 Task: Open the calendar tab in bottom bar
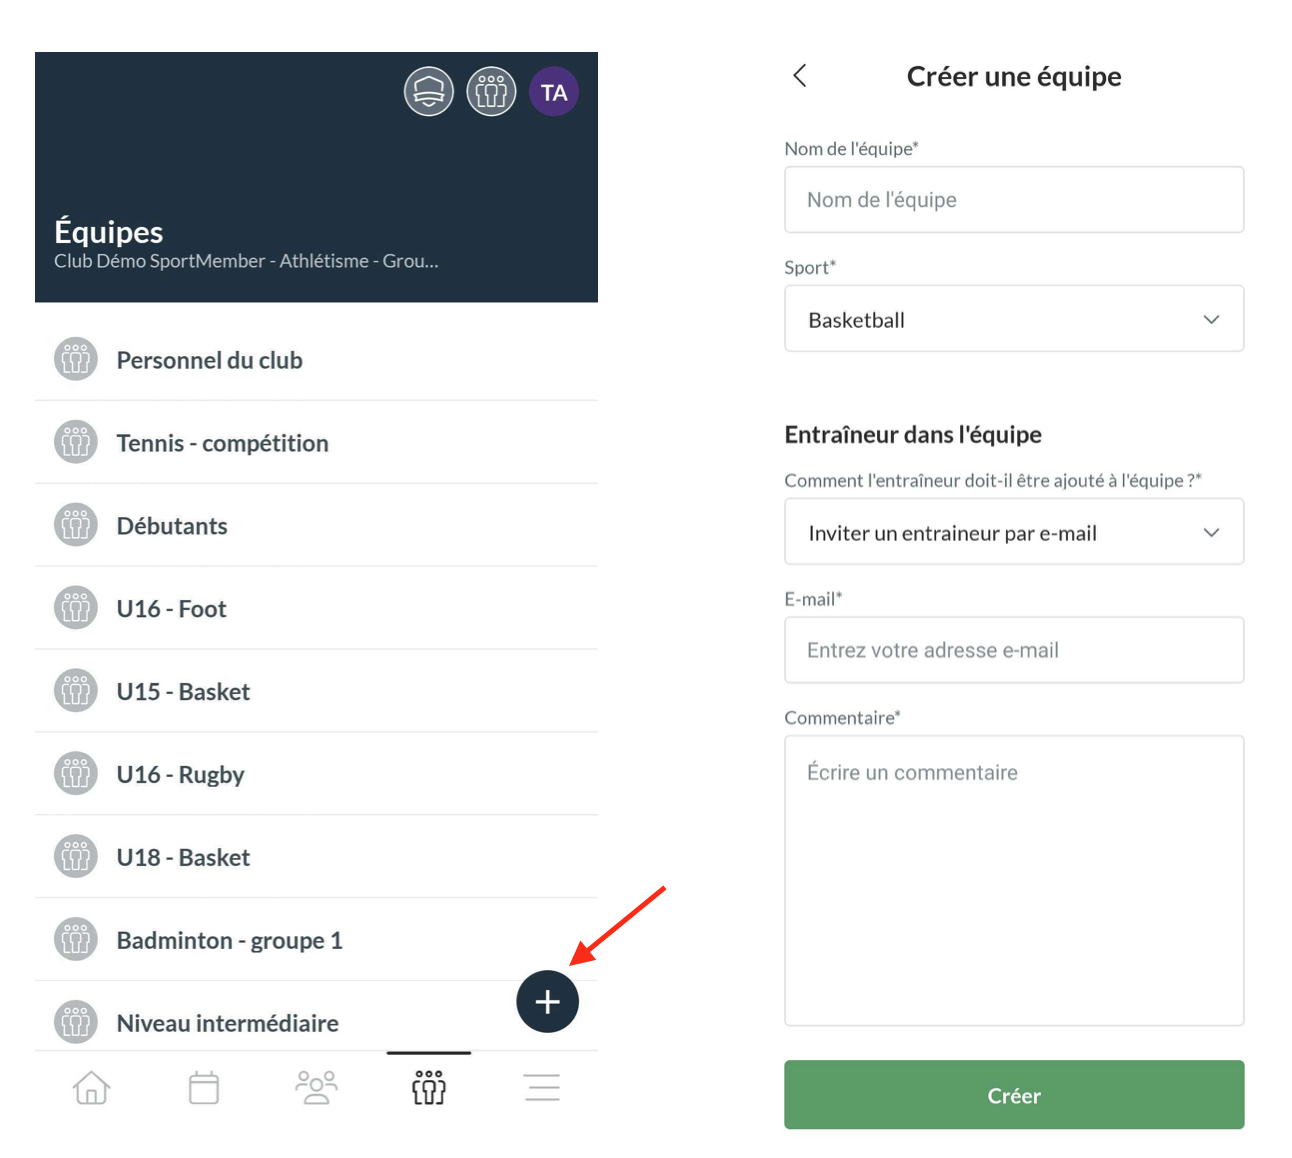click(x=204, y=1088)
